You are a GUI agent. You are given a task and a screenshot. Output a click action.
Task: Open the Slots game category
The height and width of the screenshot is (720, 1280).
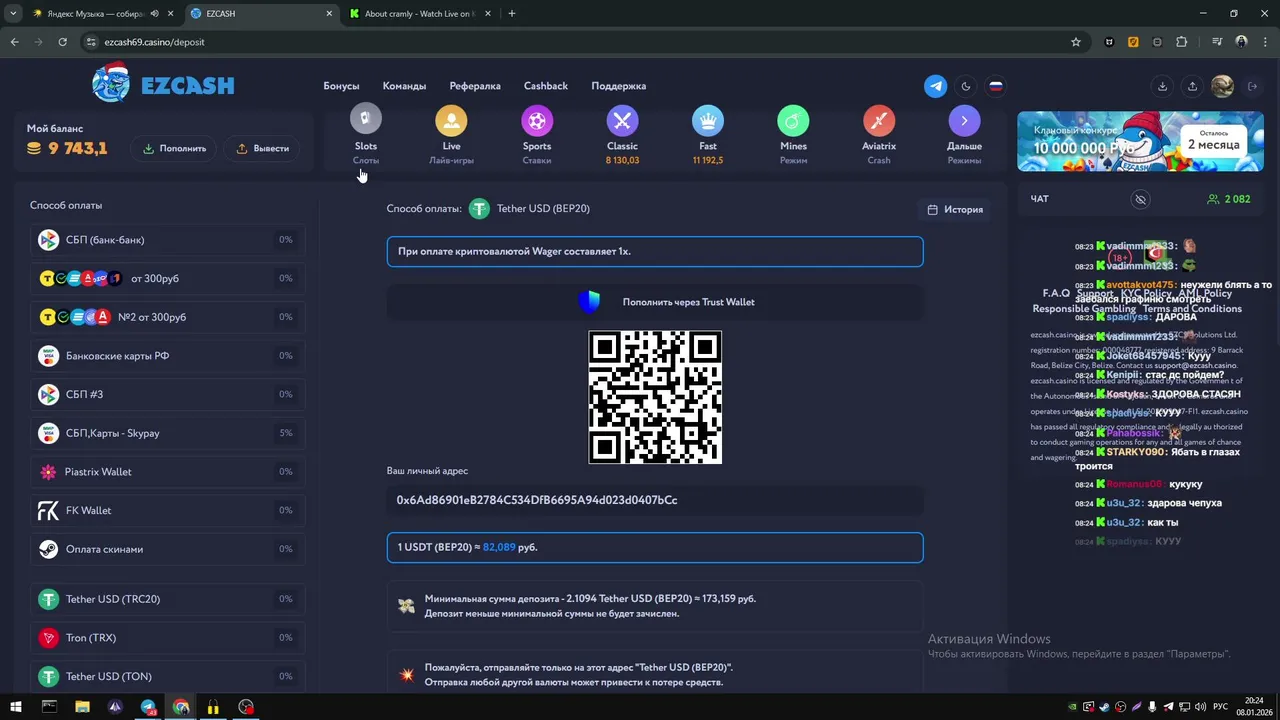[366, 135]
